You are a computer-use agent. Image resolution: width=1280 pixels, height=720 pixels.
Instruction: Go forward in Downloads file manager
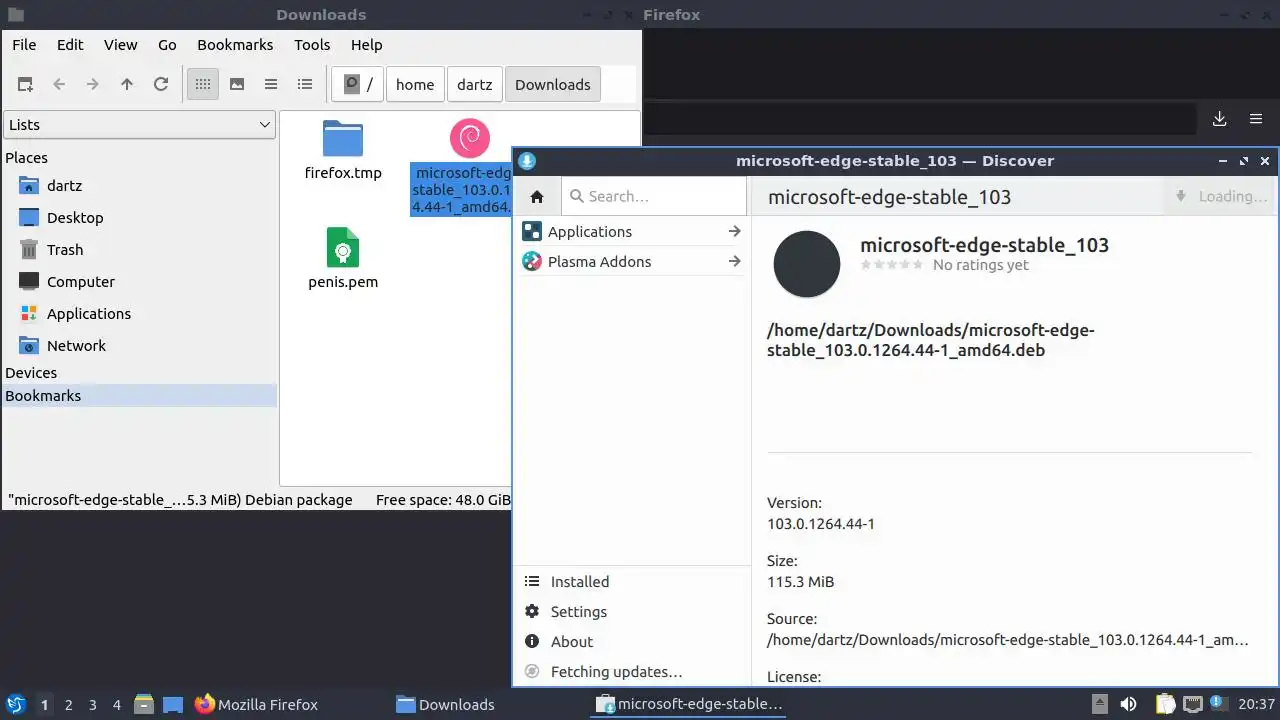(x=93, y=85)
